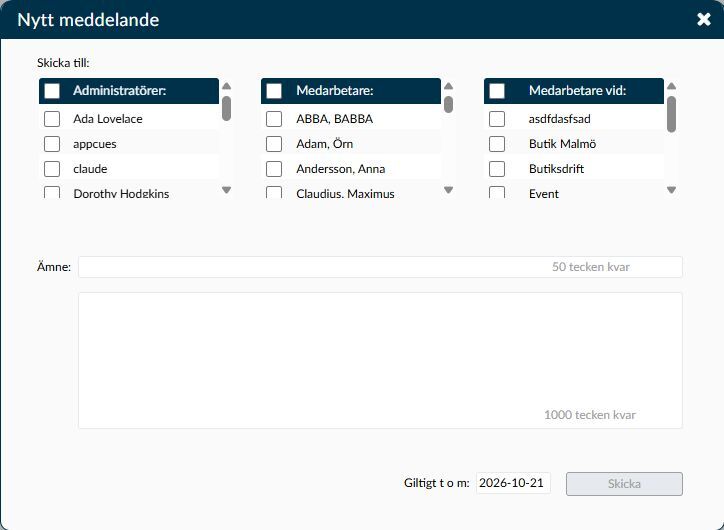
Task: Check the Butiksdrift checkbox
Action: [x=497, y=169]
